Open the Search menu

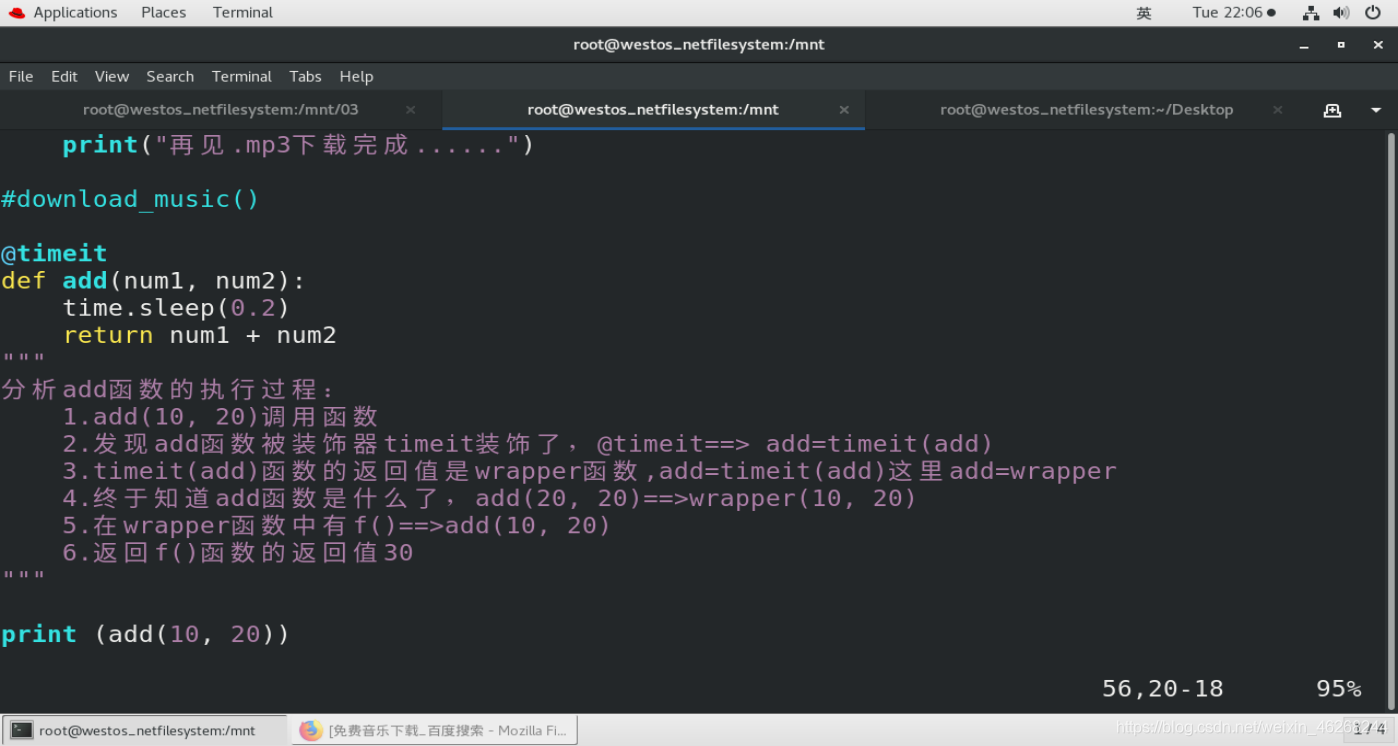tap(170, 76)
